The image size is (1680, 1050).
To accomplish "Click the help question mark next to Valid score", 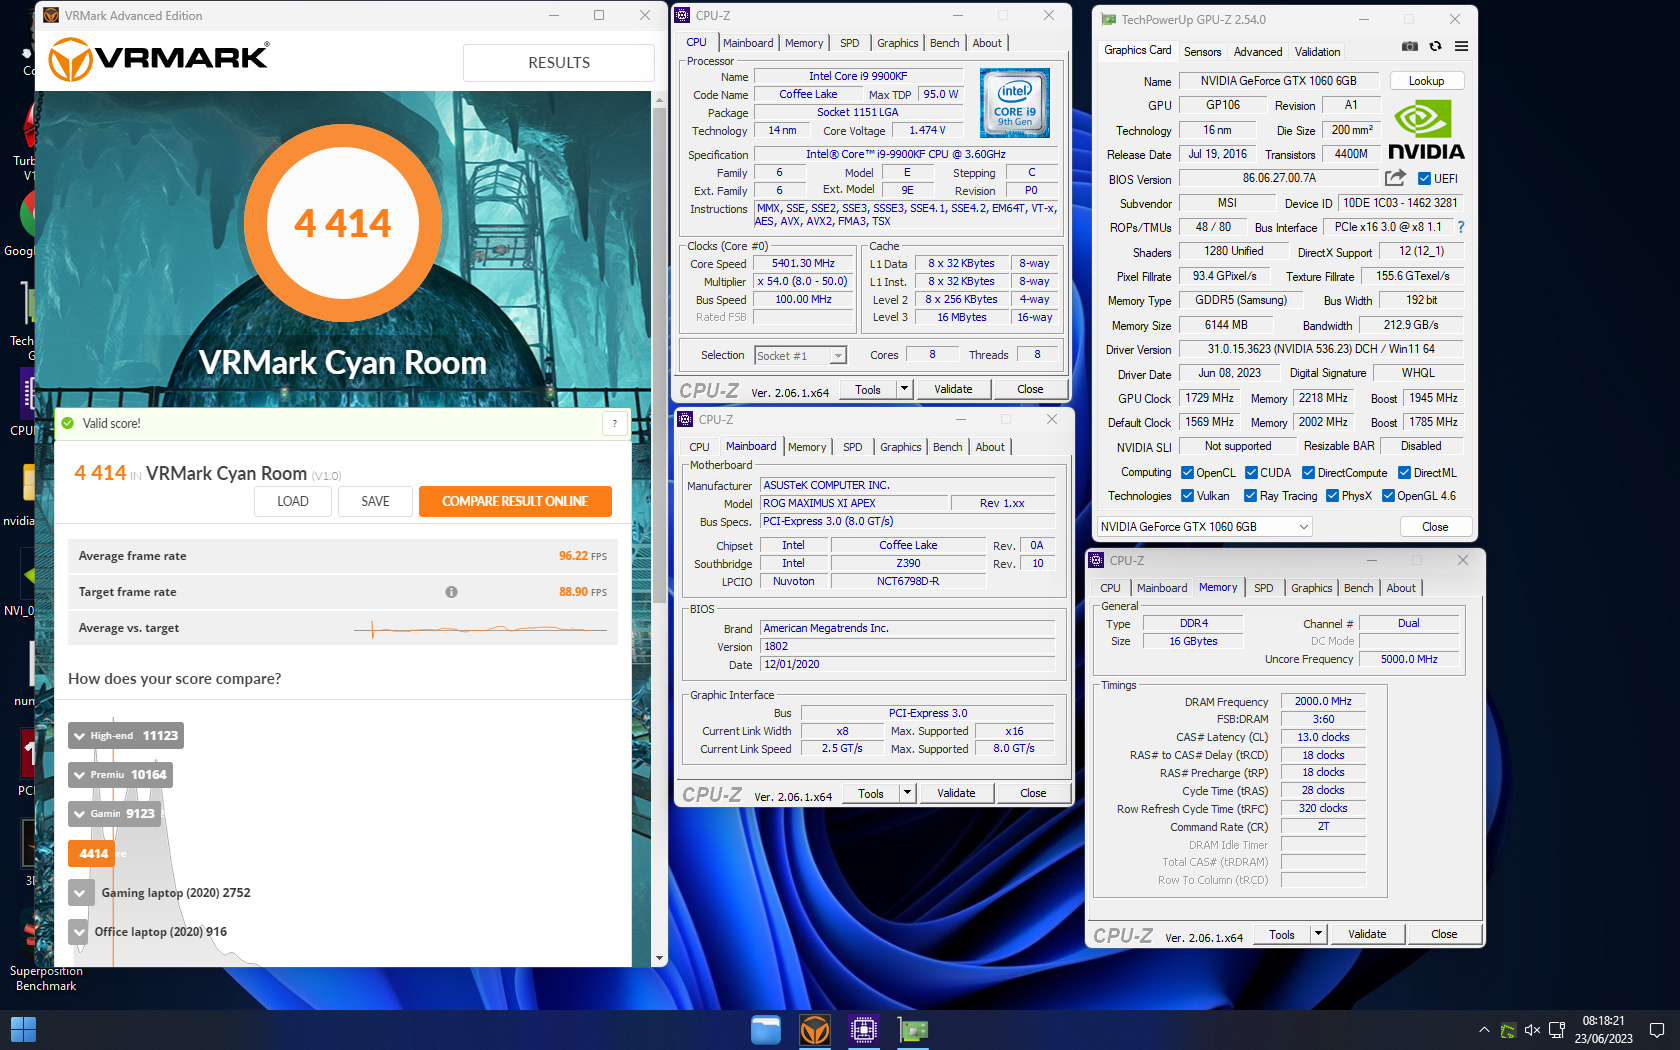I will point(614,423).
